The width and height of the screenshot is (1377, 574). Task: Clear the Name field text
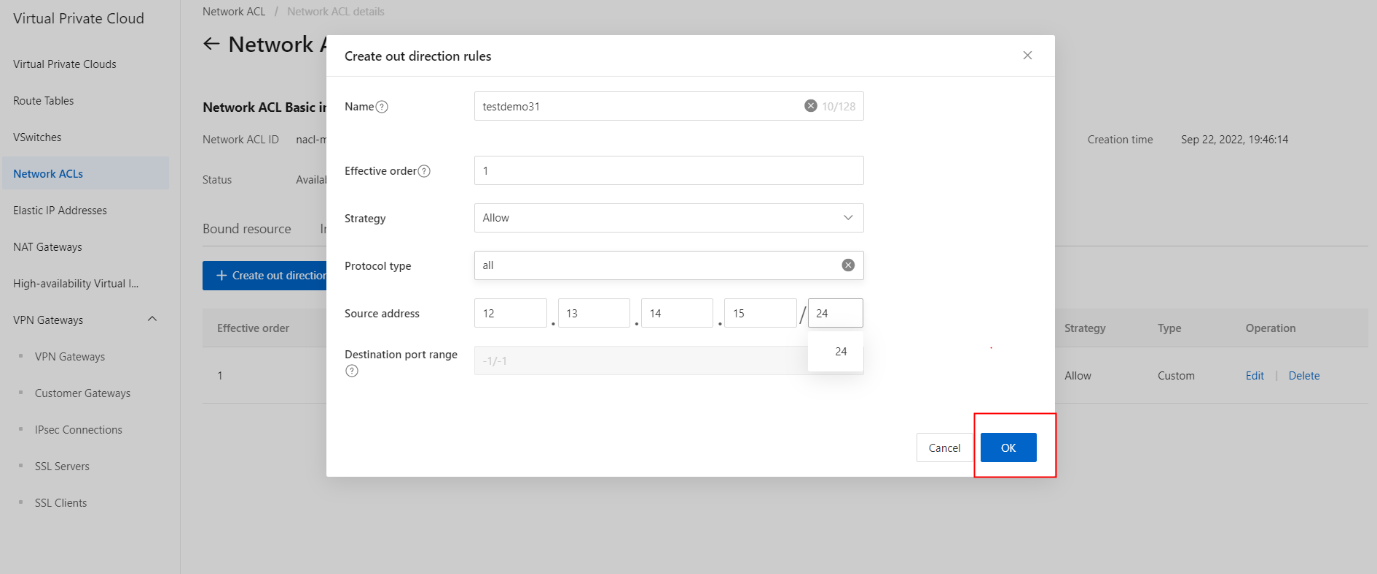[811, 106]
